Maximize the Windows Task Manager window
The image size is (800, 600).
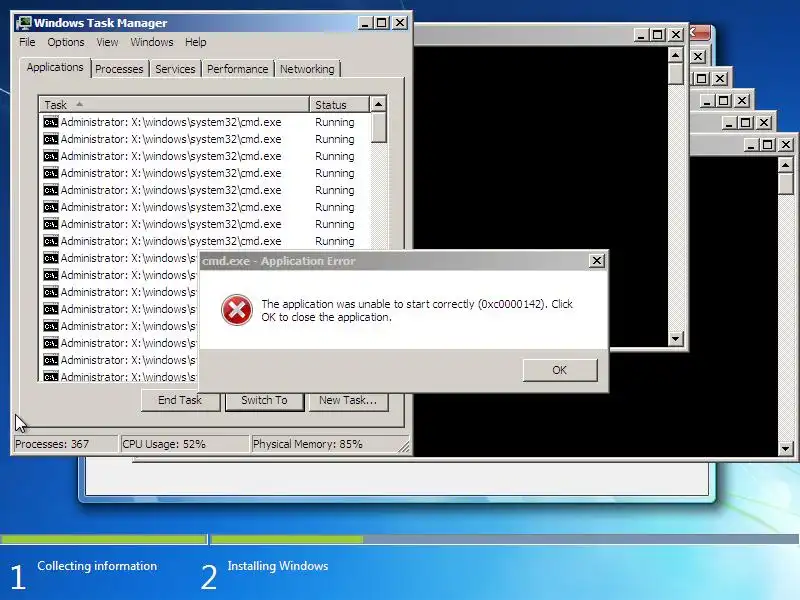[382, 23]
